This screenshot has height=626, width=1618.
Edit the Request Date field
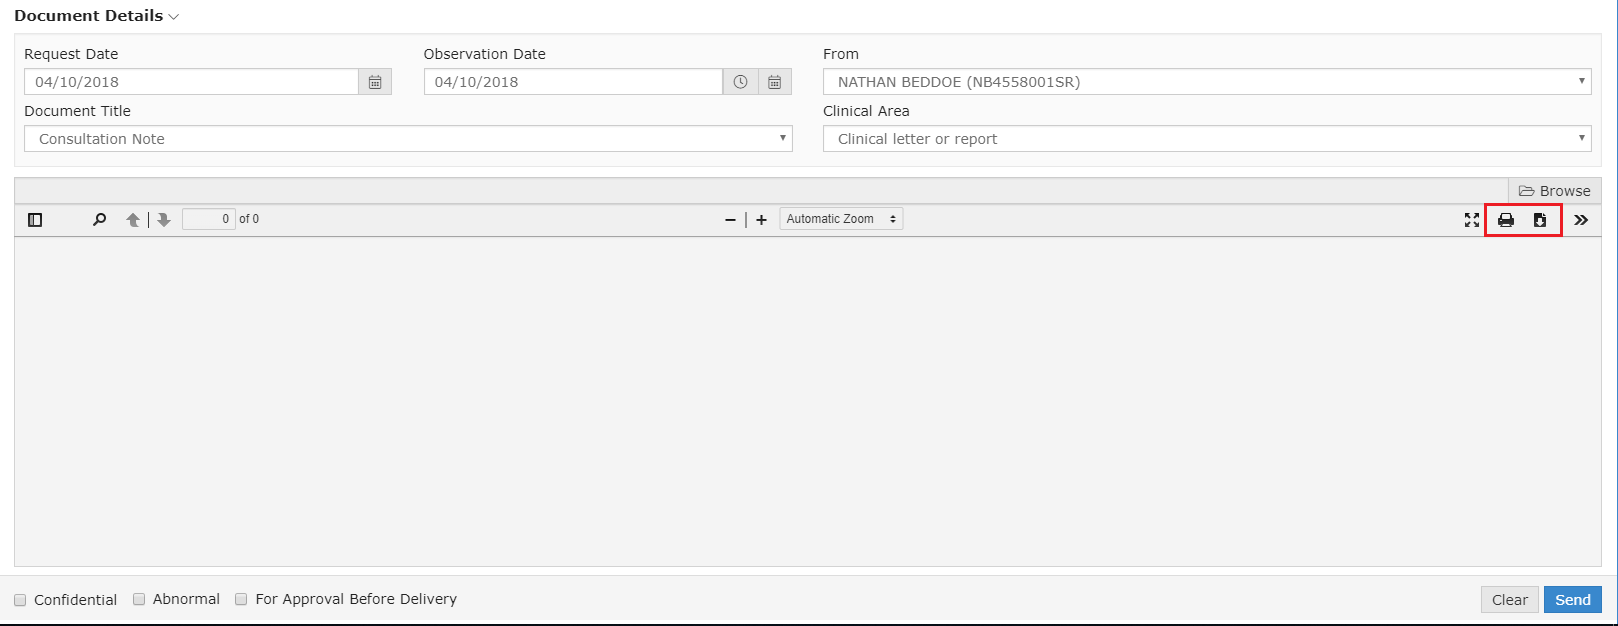(191, 82)
